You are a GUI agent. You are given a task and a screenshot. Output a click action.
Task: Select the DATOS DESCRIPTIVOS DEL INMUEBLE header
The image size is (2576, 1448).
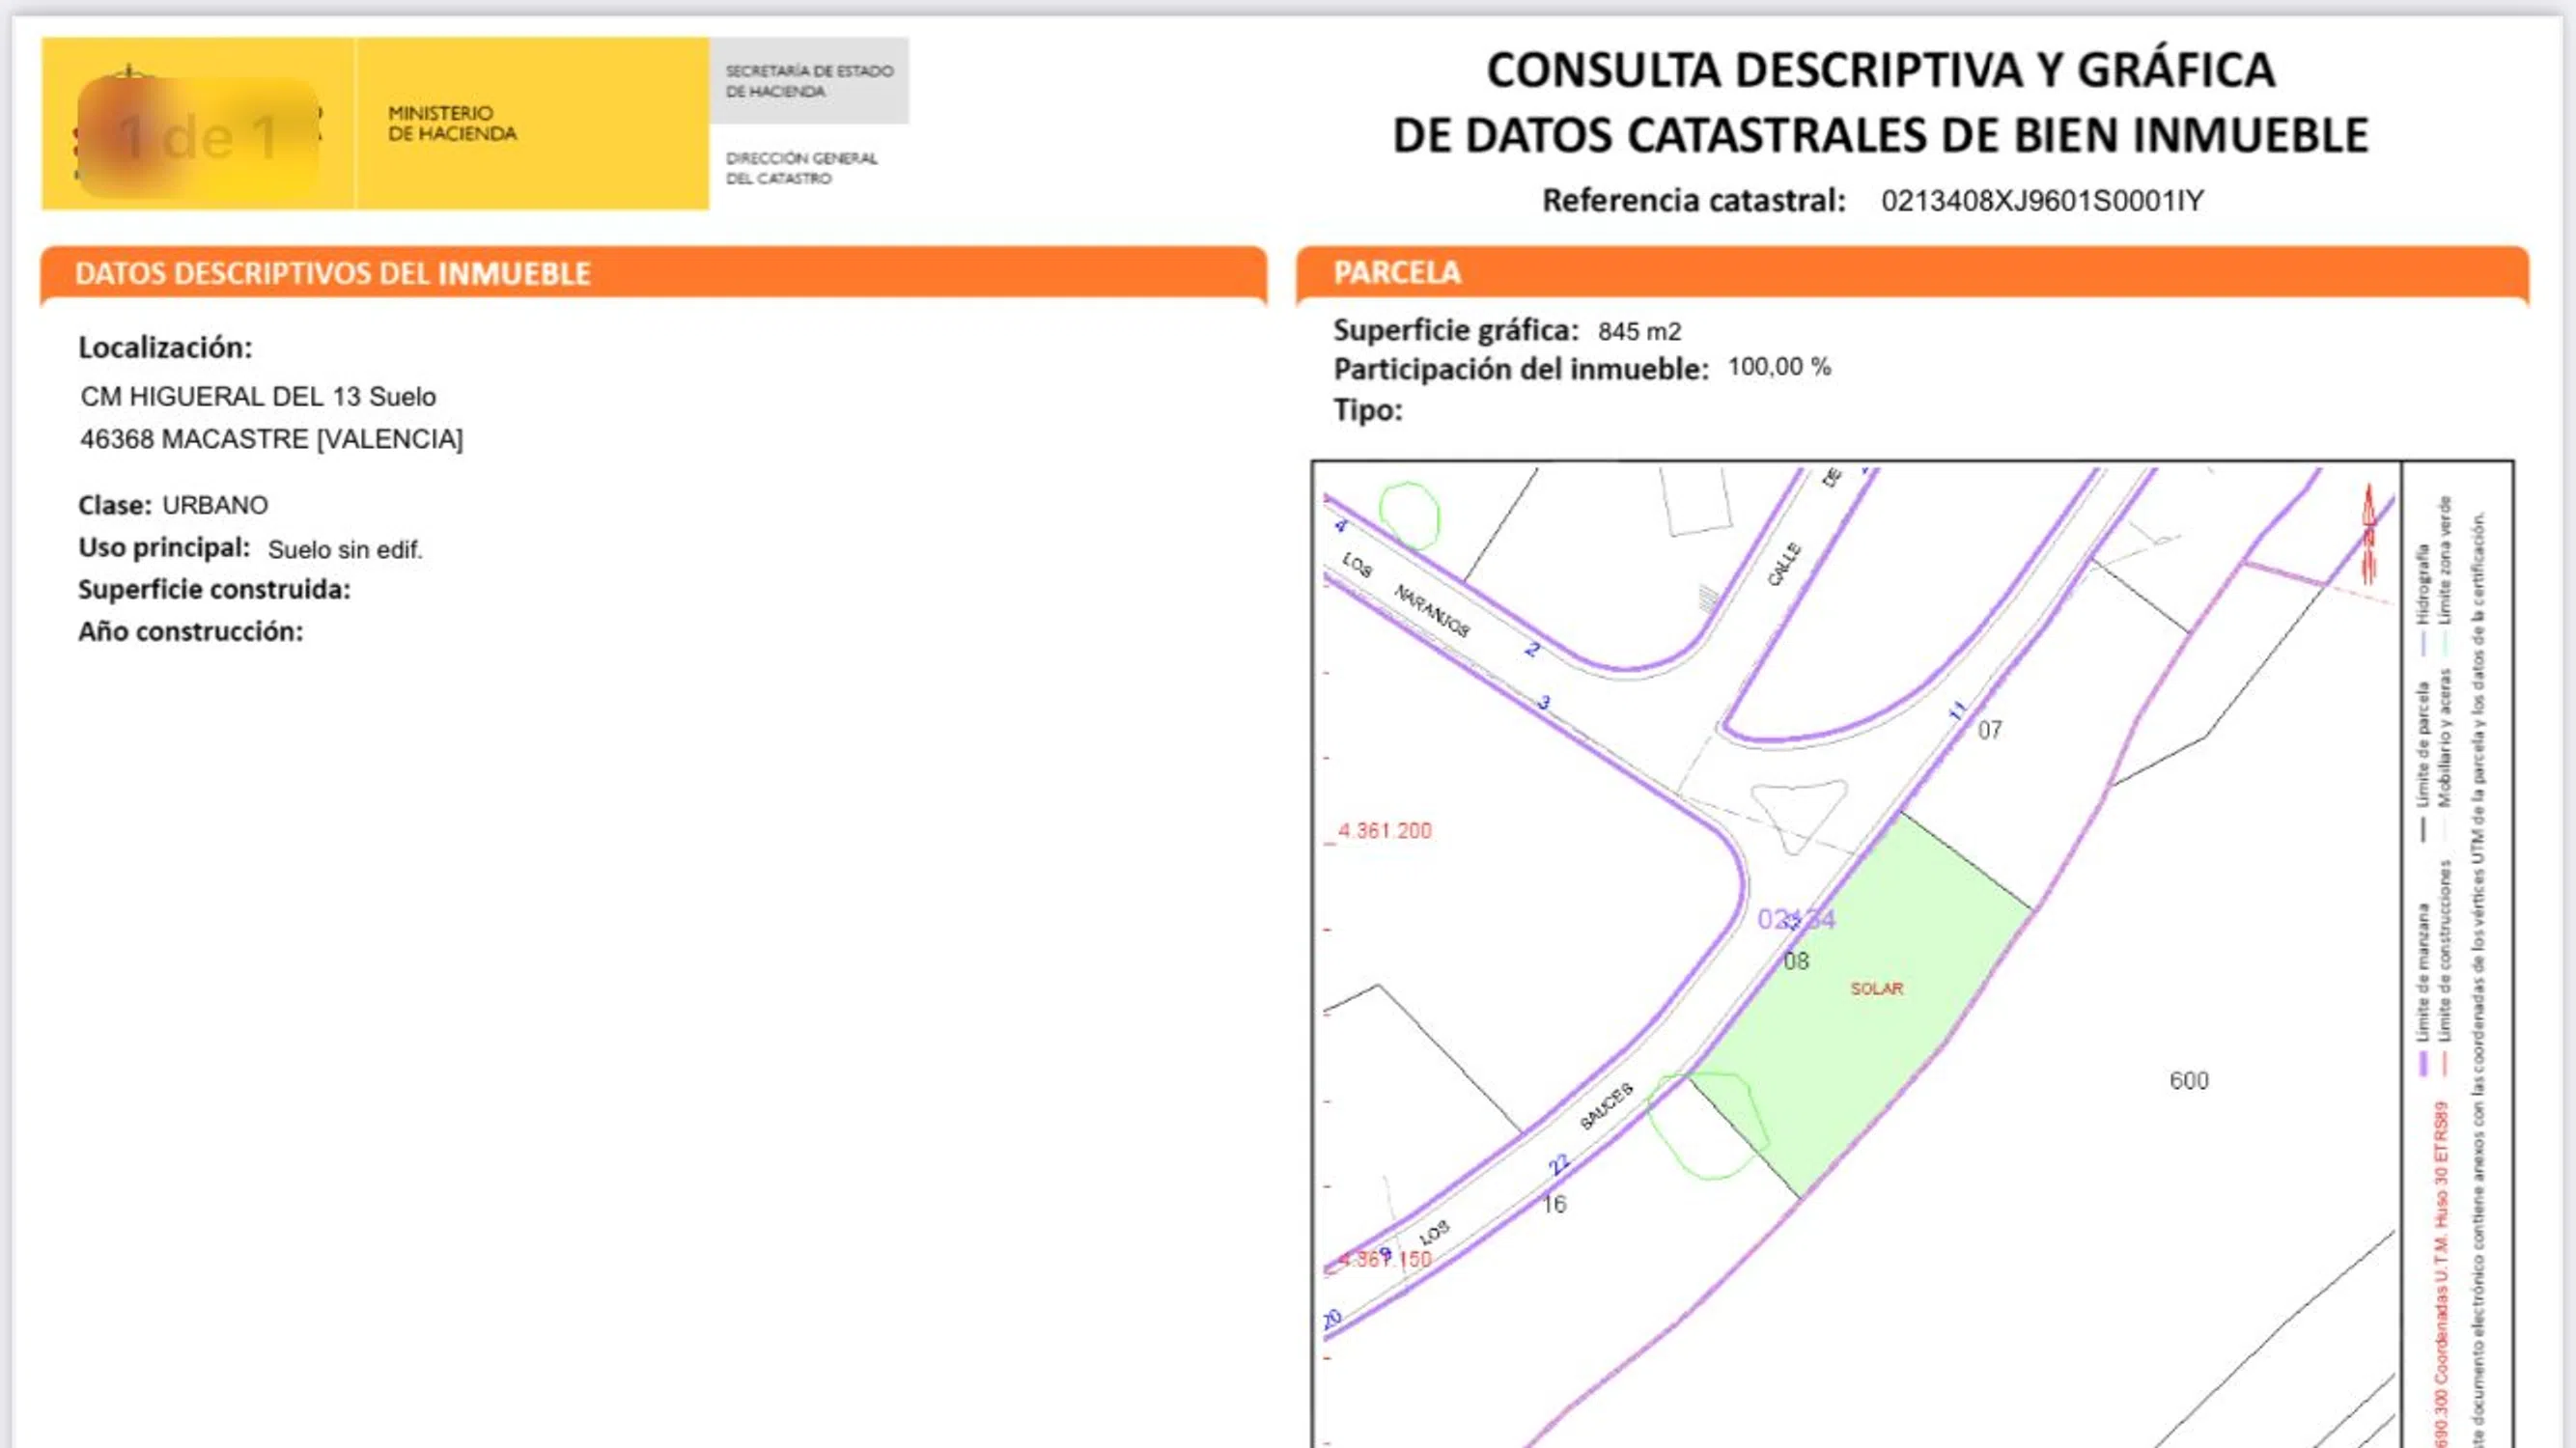(332, 274)
